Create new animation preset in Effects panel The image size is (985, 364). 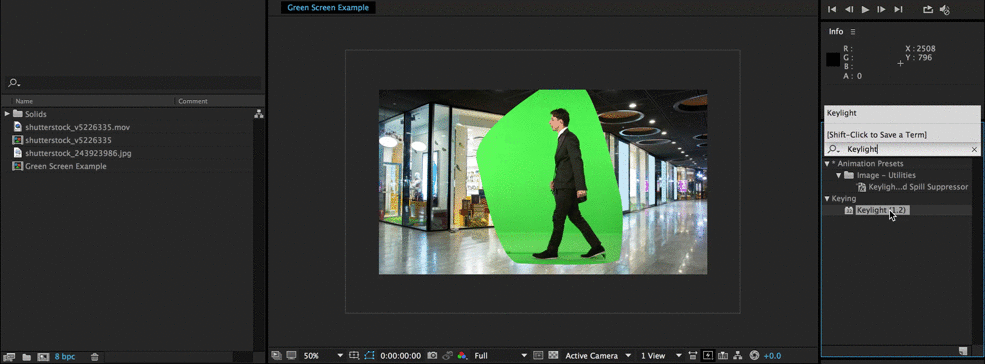point(962,350)
